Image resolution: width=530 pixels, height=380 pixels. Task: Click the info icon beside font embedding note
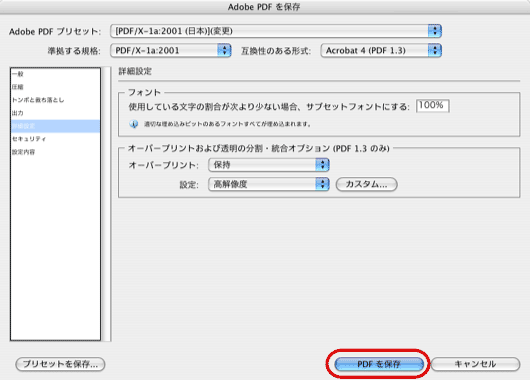[x=134, y=124]
